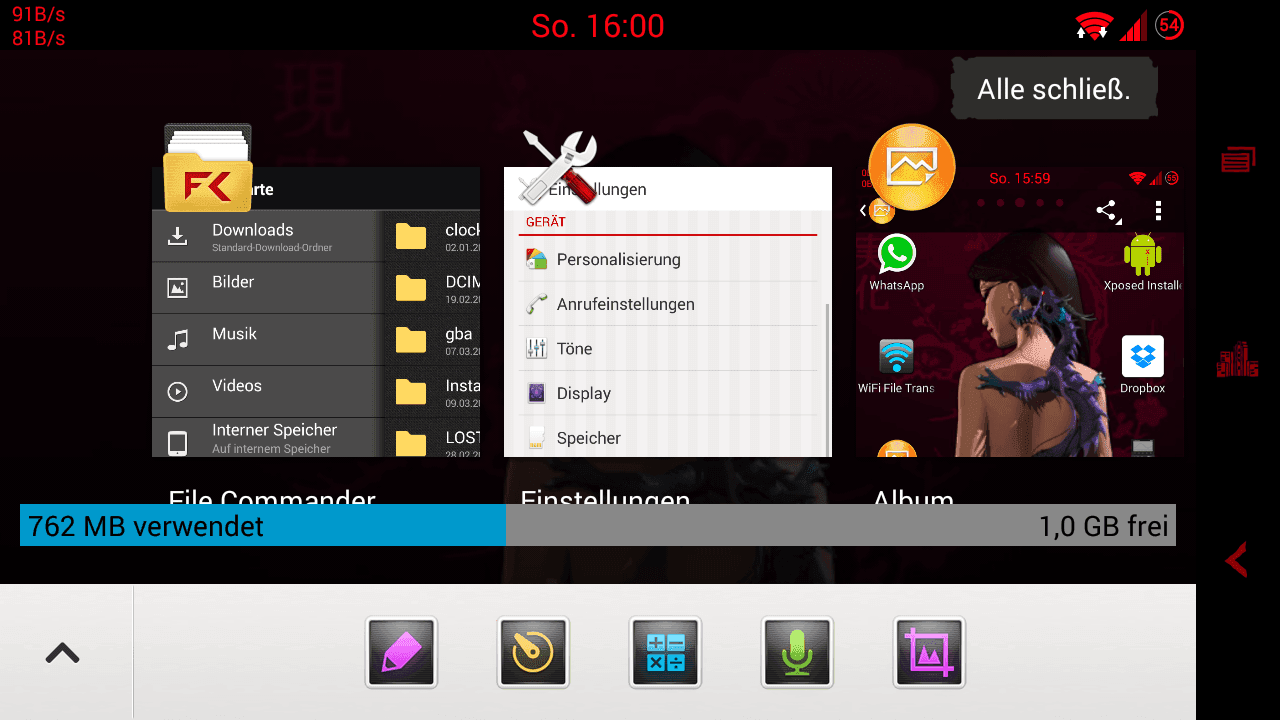Tap the share icon in Album preview
The image size is (1280, 720).
pyautogui.click(x=1107, y=211)
